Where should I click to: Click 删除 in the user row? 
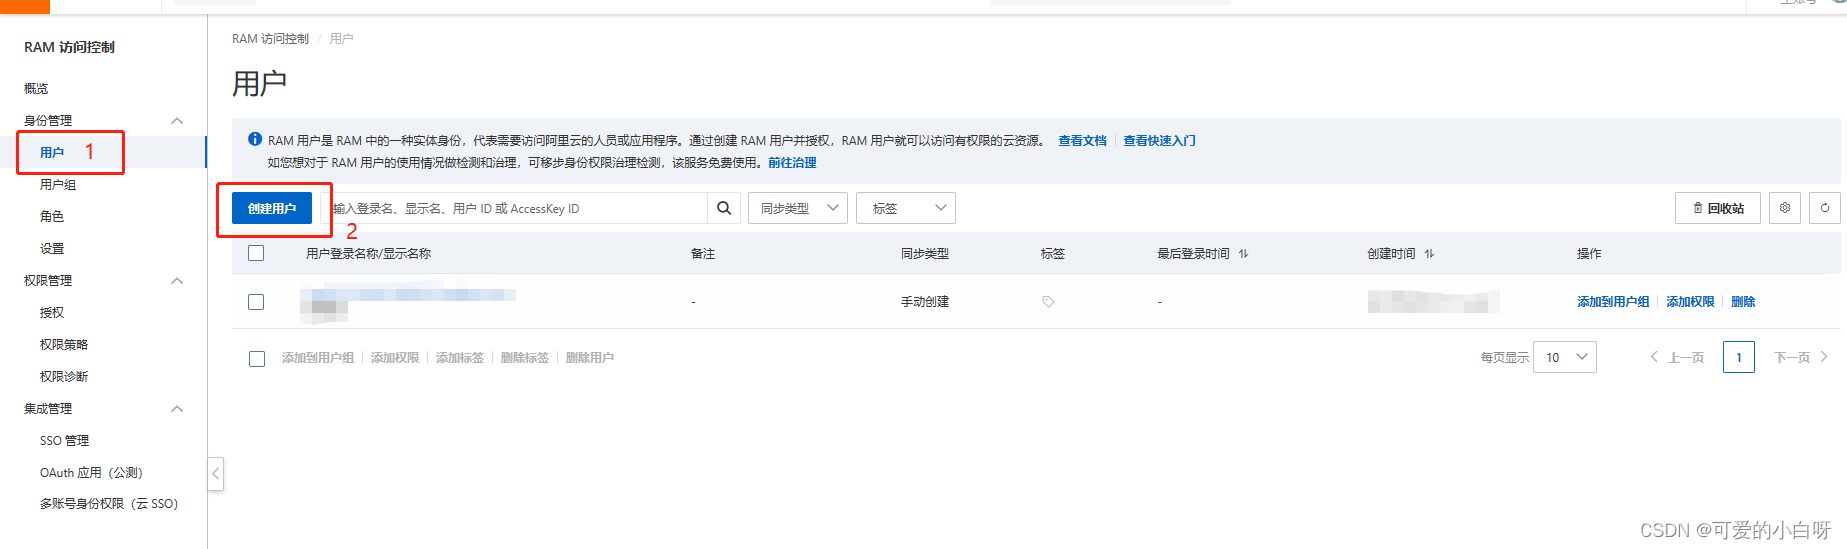coord(1743,301)
